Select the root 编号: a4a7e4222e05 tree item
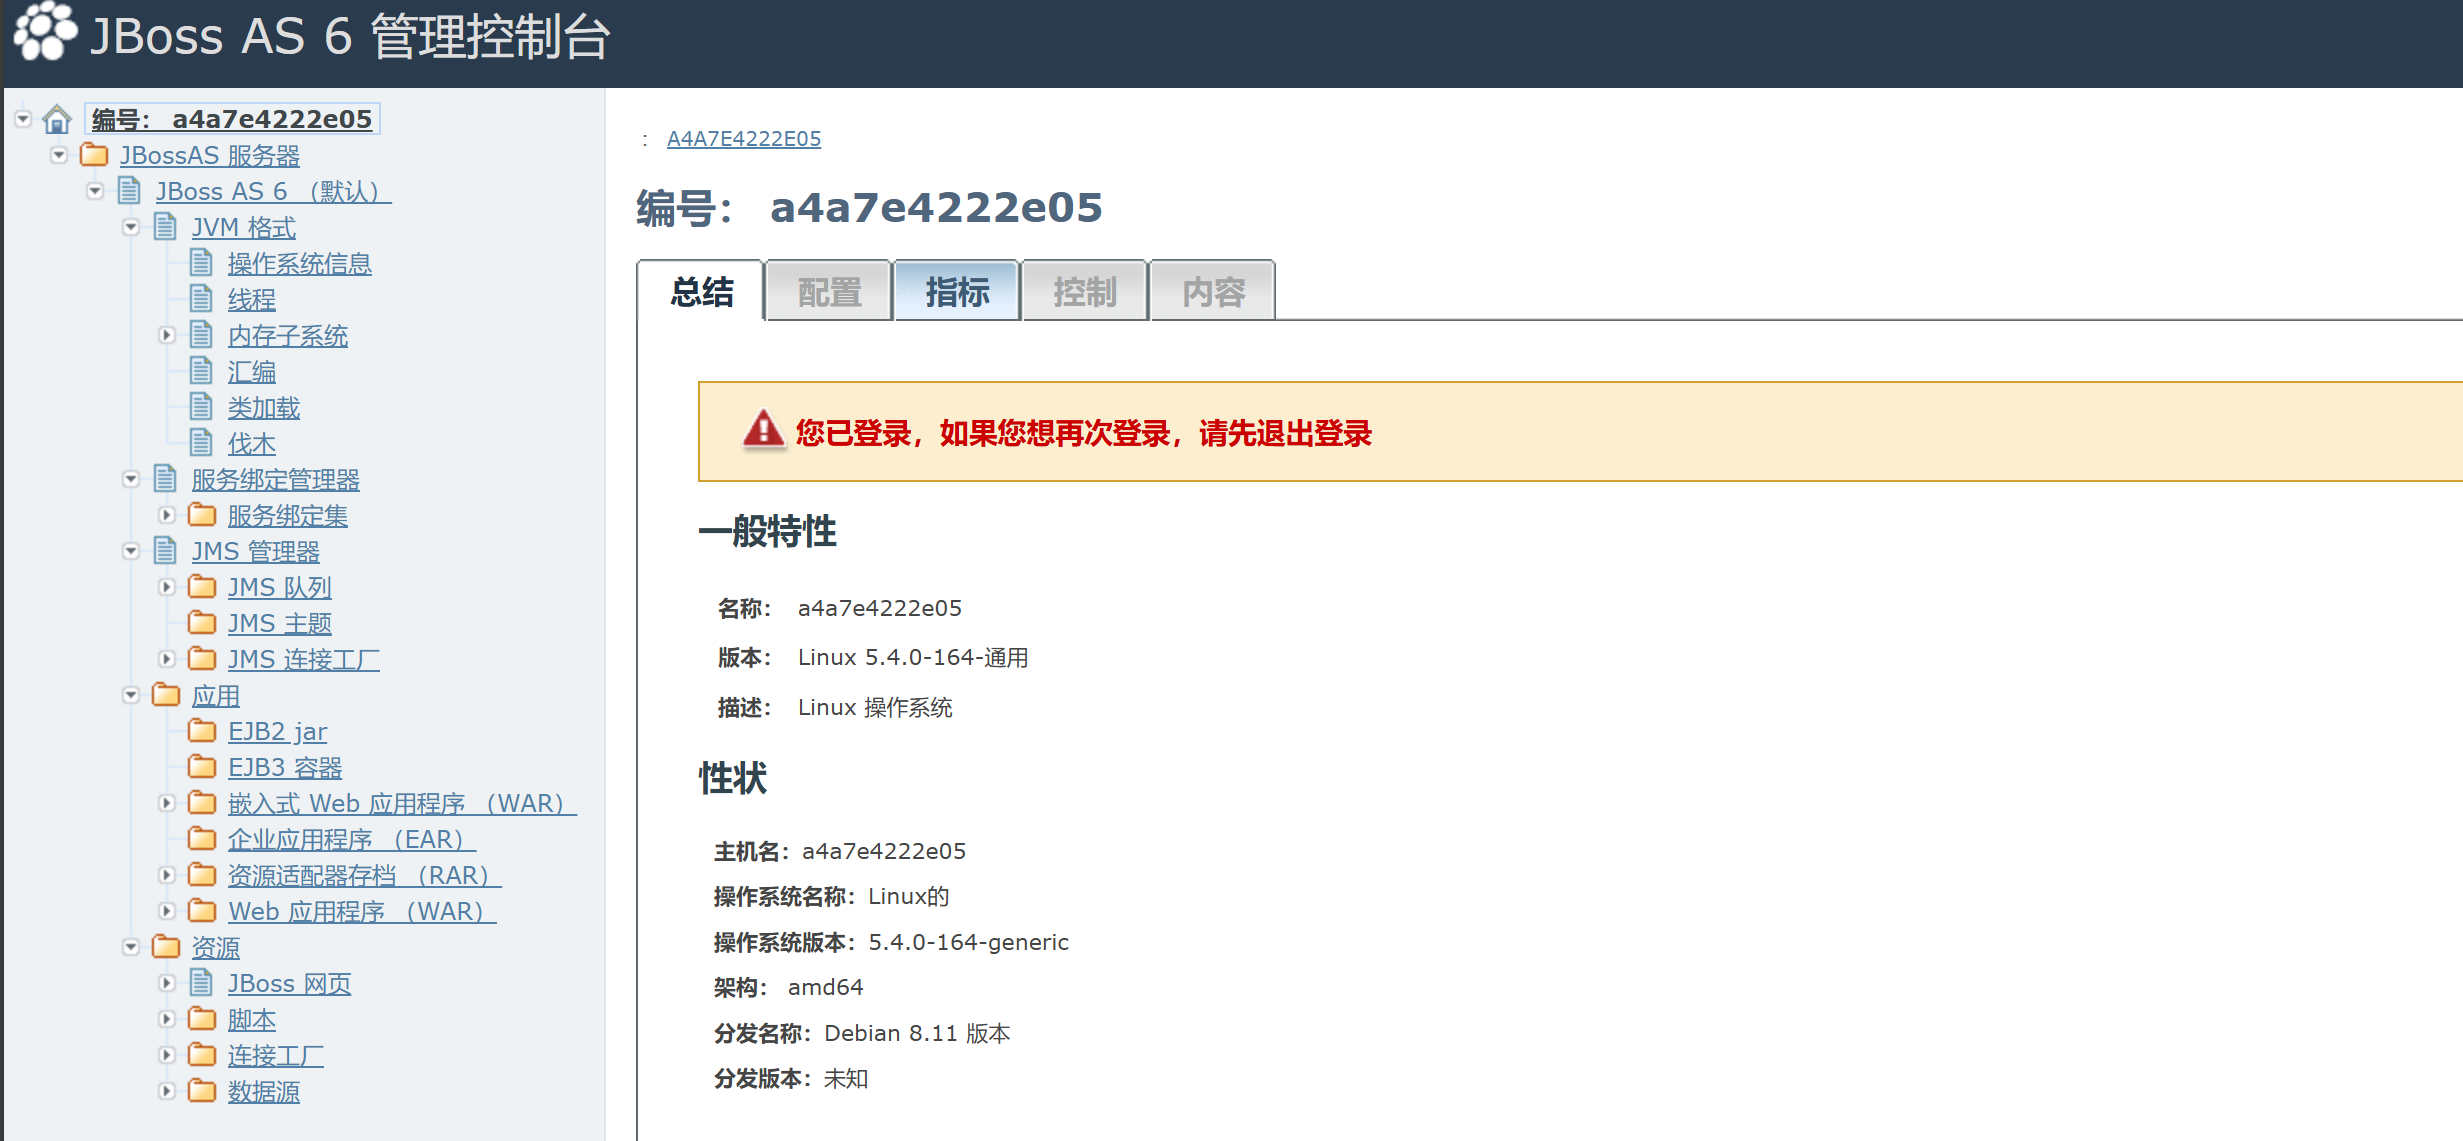Screen dimensions: 2463x1141 [x=232, y=119]
